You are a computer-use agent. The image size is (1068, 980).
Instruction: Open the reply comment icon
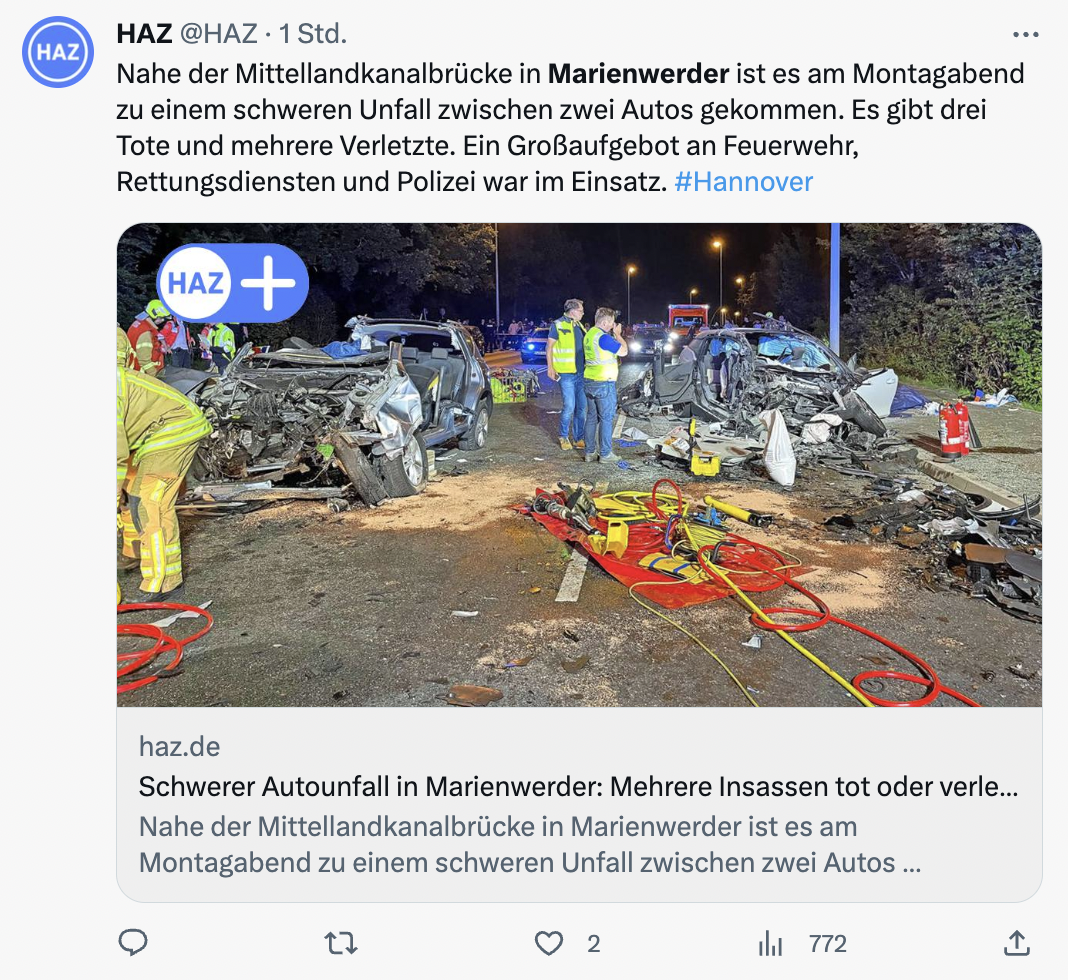133,943
